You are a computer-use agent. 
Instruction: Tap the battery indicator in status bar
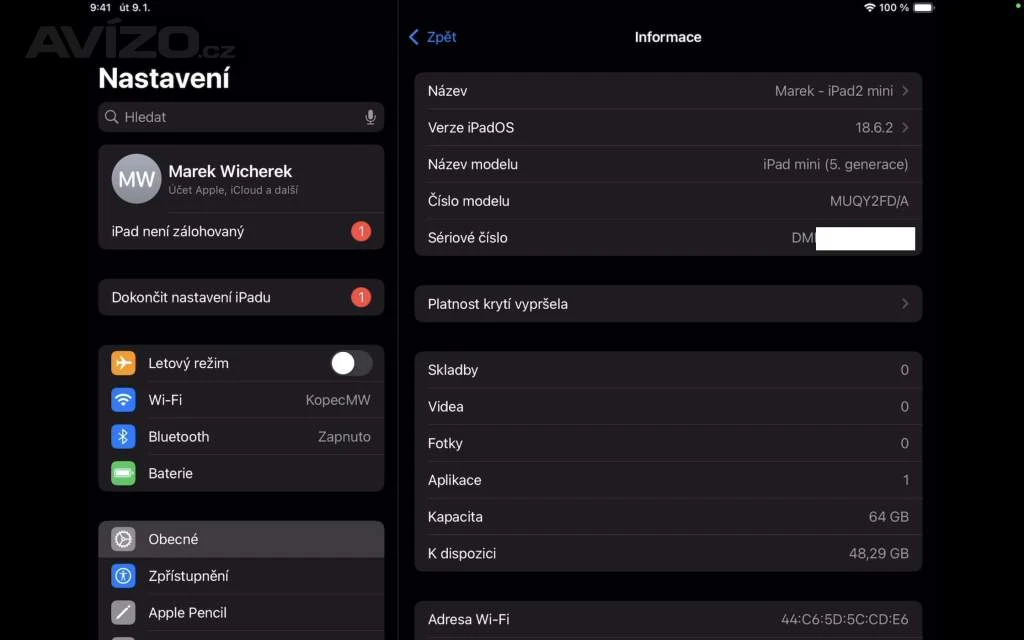coord(923,8)
